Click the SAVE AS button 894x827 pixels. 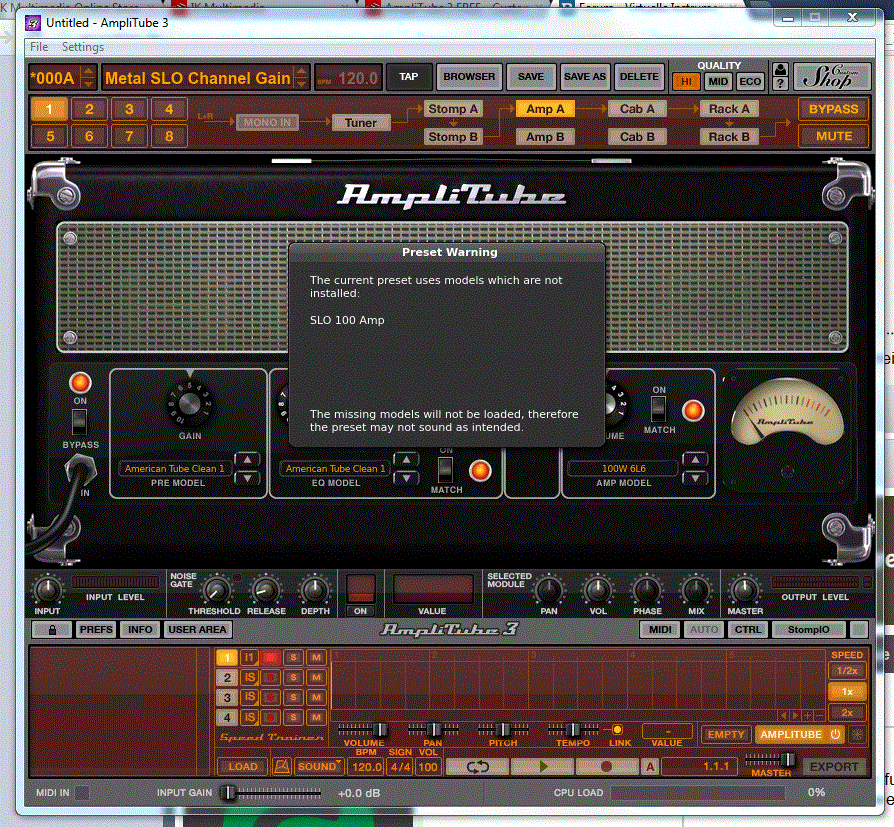coord(584,76)
